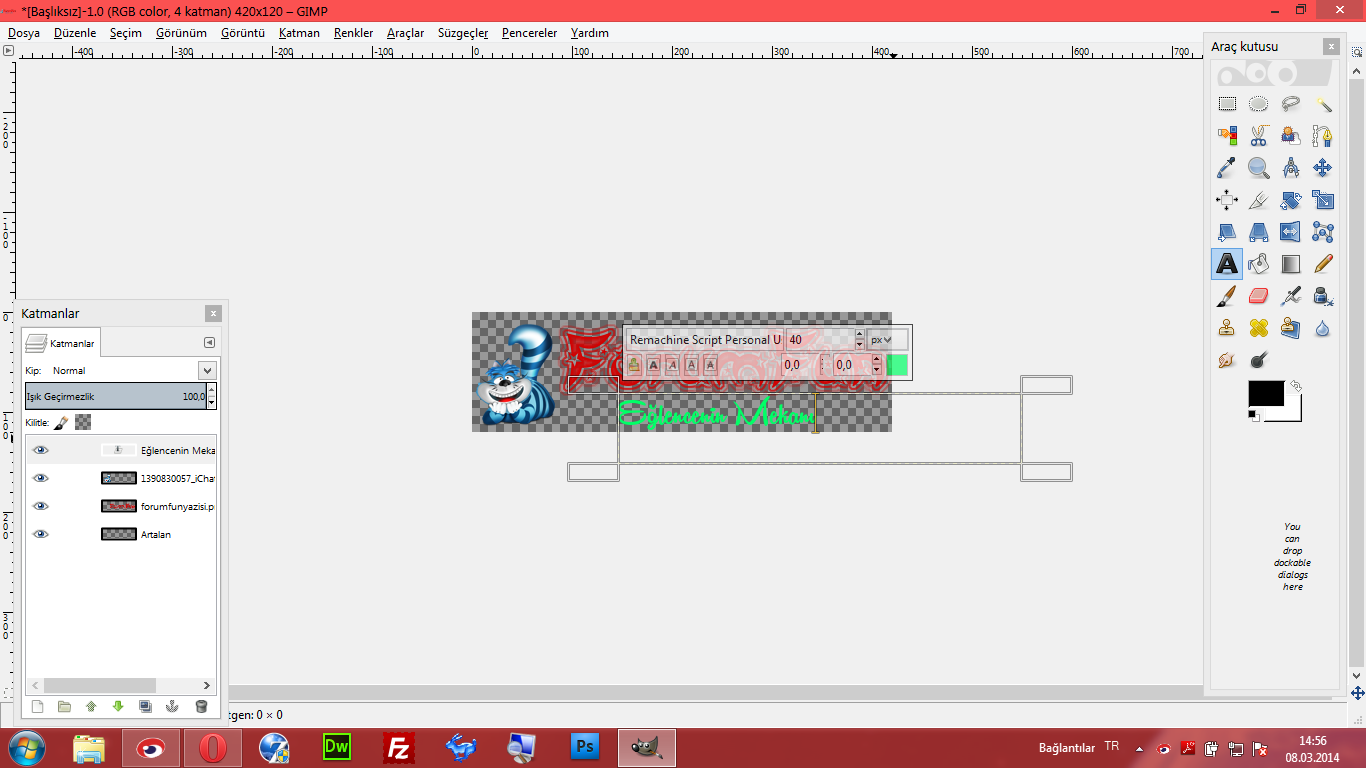
Task: Select the Crop knife tool
Action: pos(1259,200)
